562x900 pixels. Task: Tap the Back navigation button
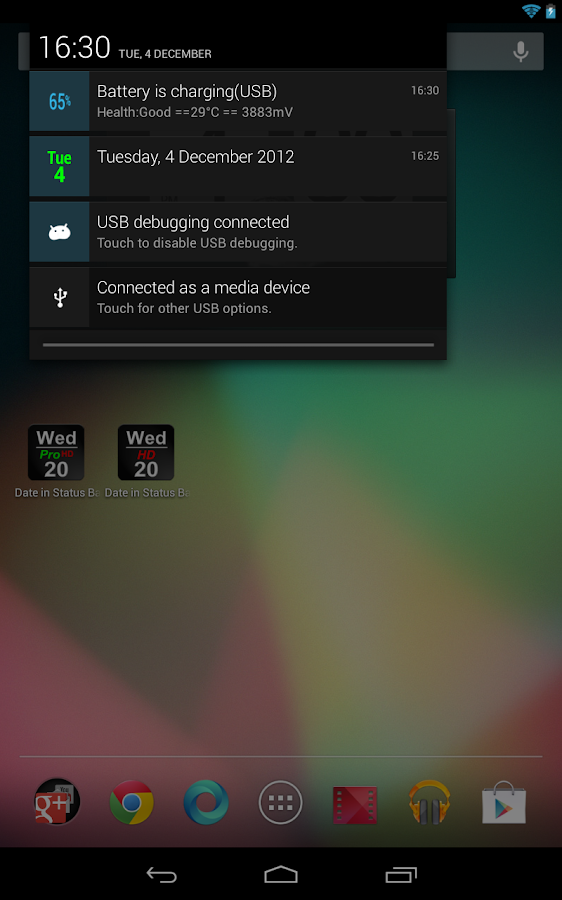[x=162, y=875]
